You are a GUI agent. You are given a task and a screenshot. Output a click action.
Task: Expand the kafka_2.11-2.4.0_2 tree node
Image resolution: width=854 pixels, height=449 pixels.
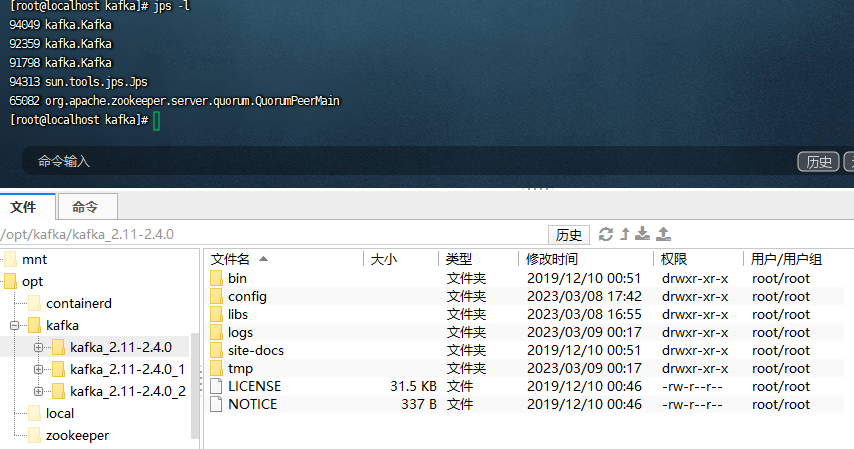click(38, 391)
